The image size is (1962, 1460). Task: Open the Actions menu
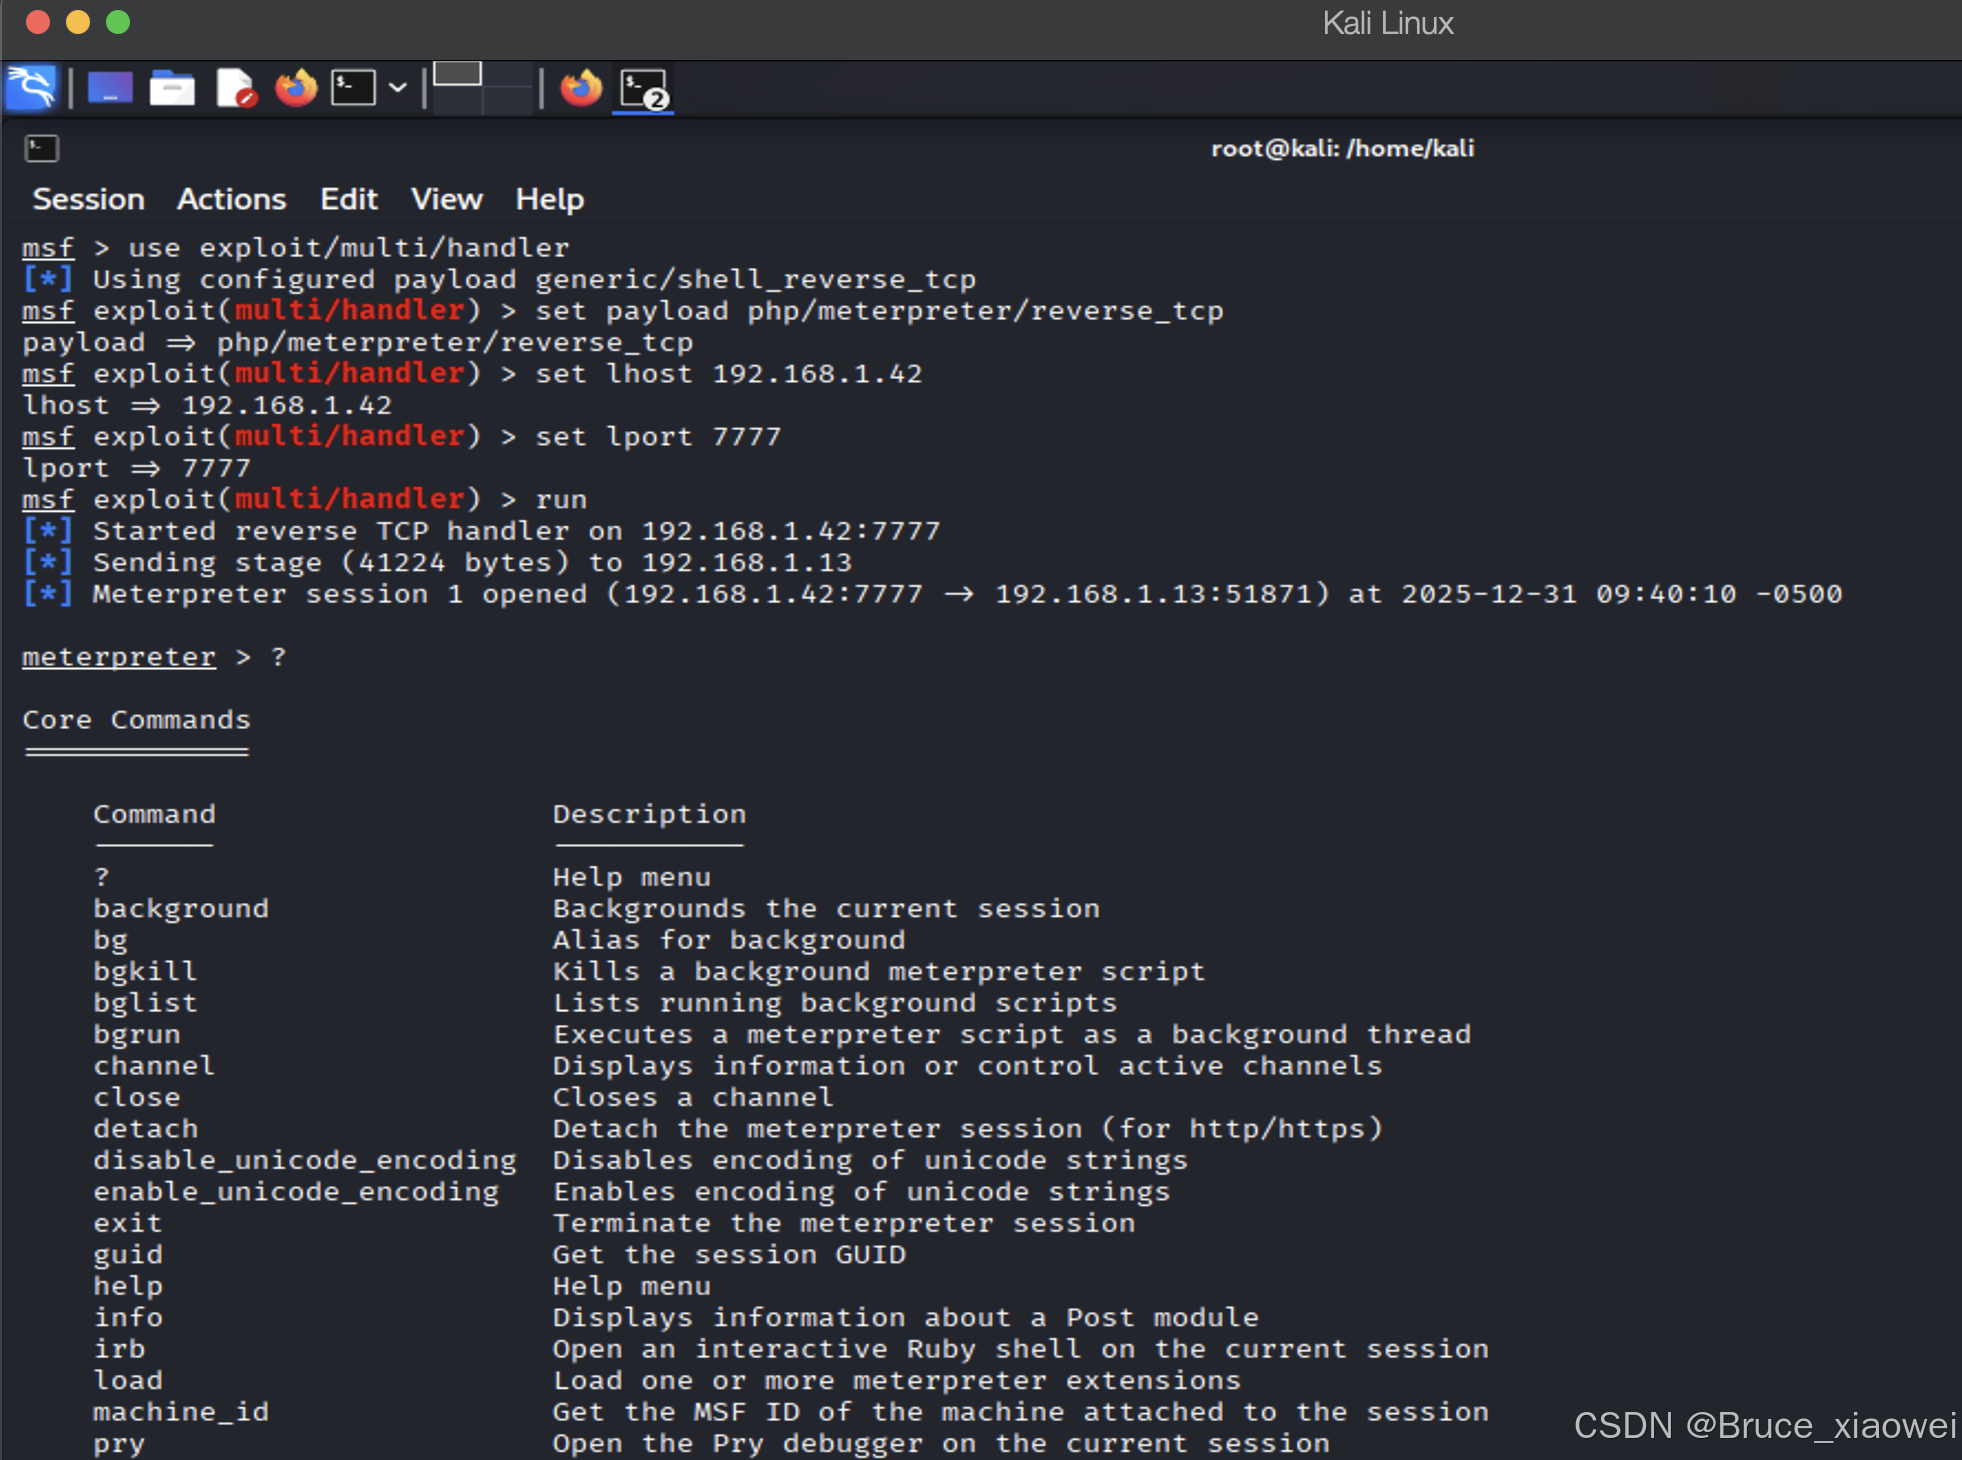click(231, 199)
